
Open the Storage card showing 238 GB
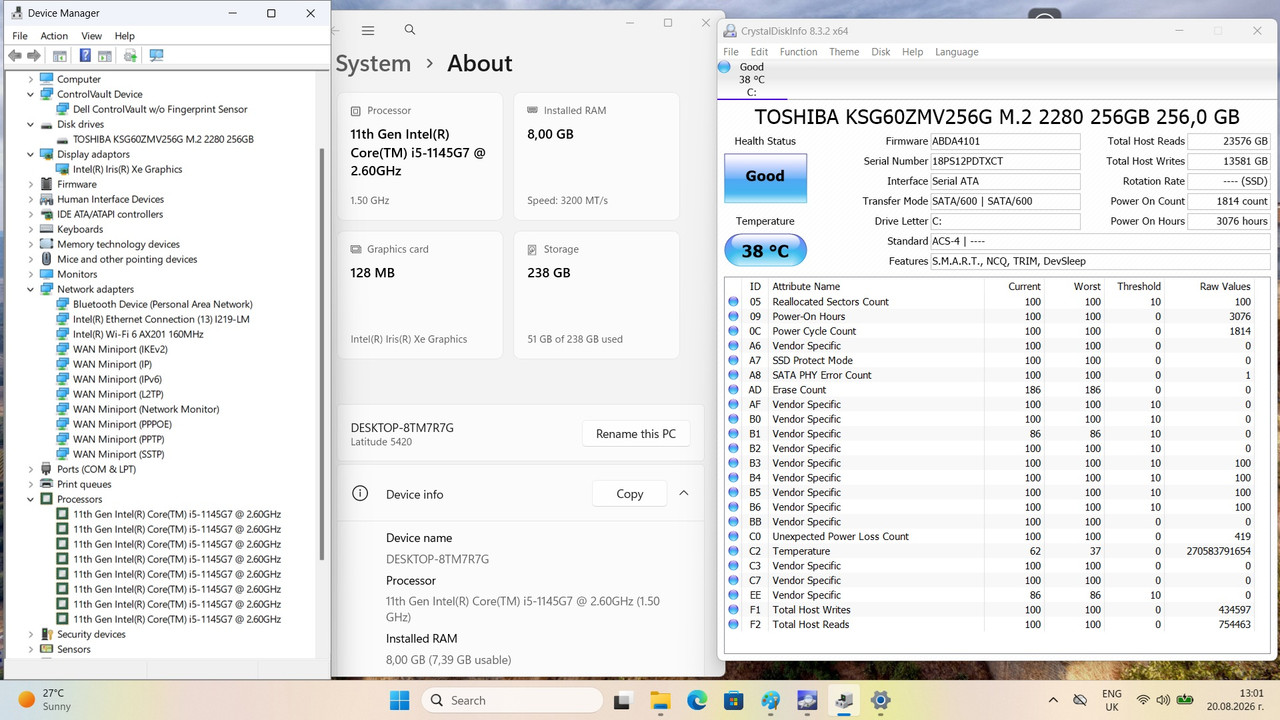pyautogui.click(x=597, y=295)
